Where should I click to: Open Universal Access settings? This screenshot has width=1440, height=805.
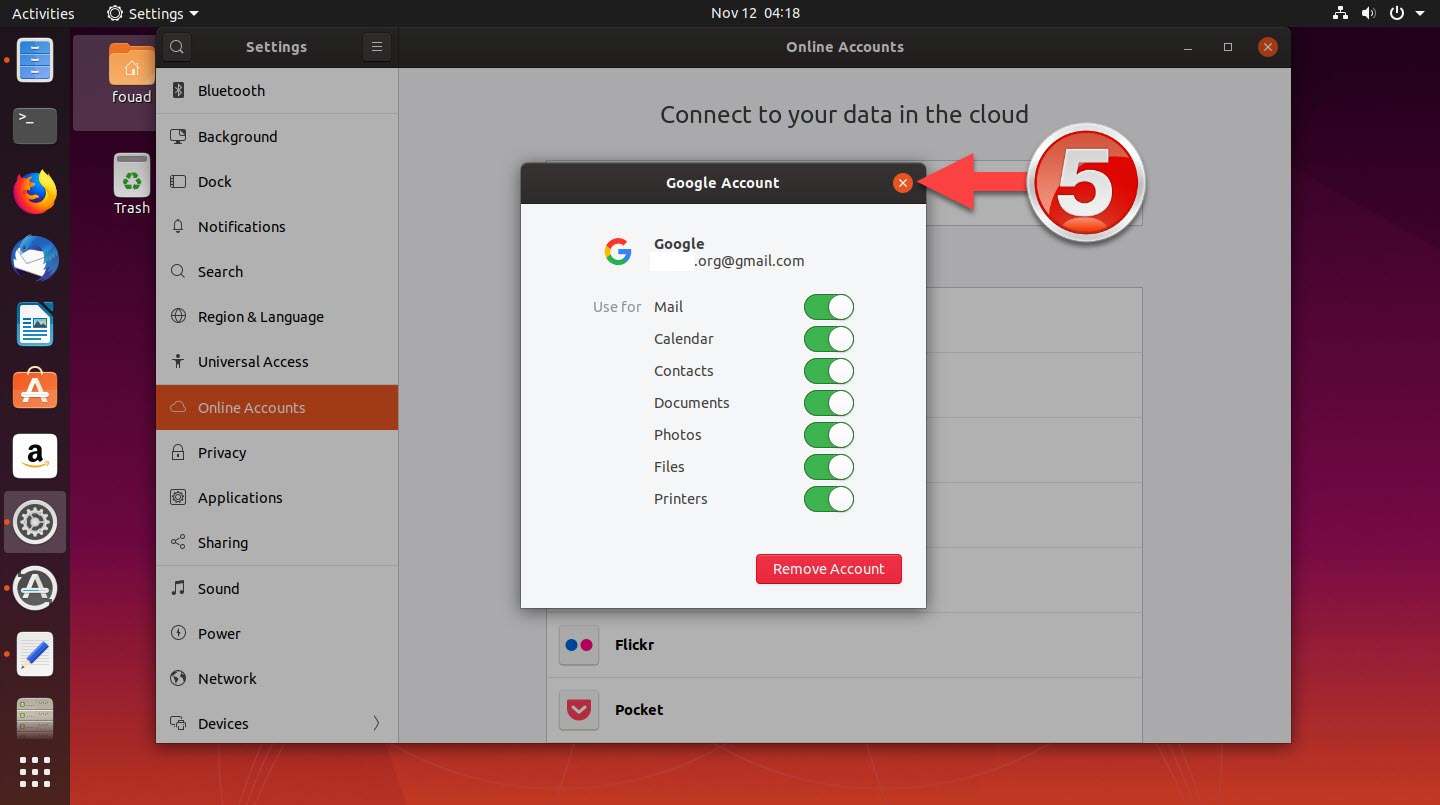click(x=277, y=361)
